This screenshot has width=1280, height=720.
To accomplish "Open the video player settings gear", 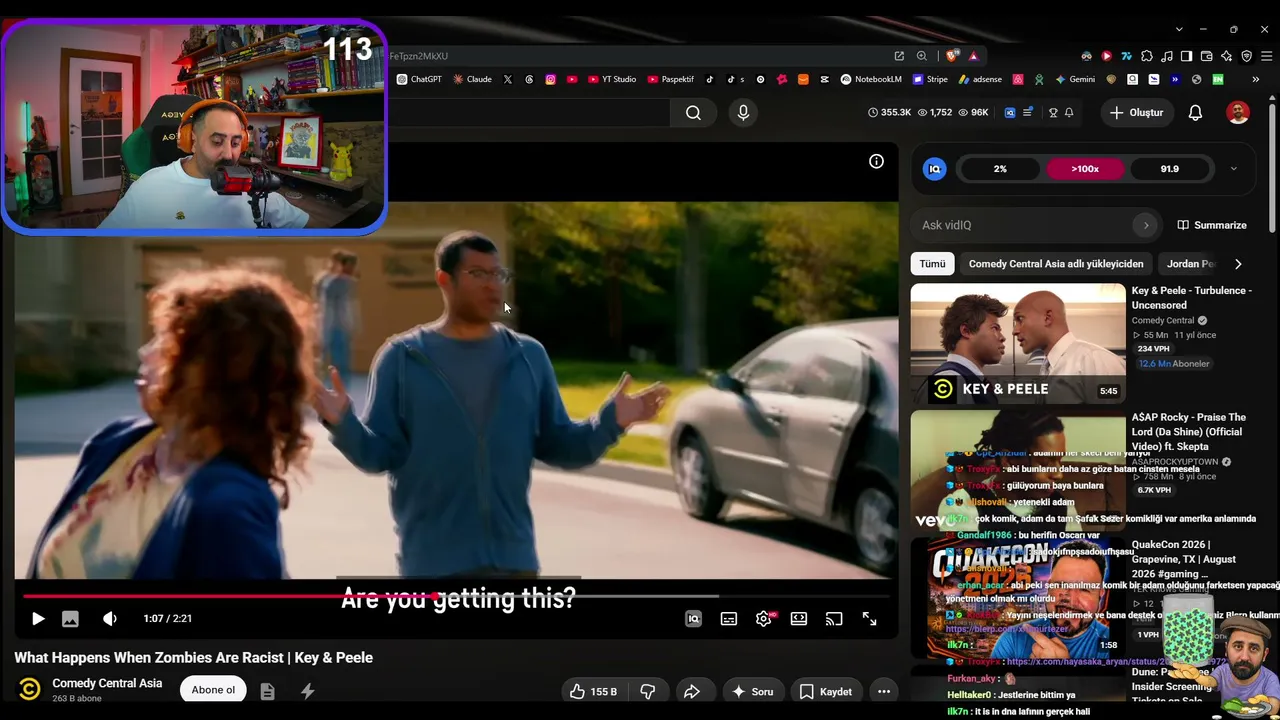I will click(x=764, y=619).
